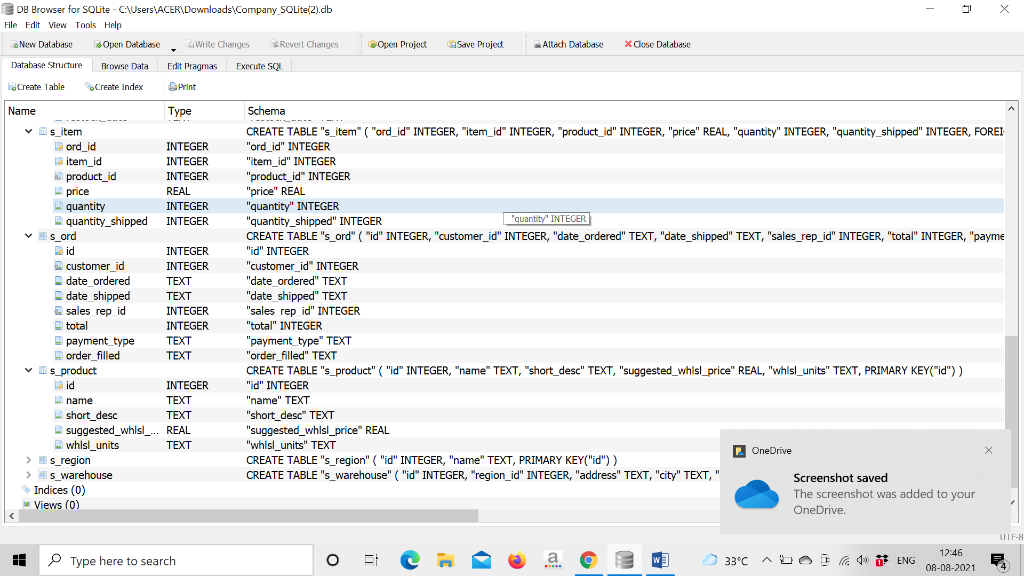Open an existing database
This screenshot has width=1024, height=576.
pyautogui.click(x=126, y=44)
